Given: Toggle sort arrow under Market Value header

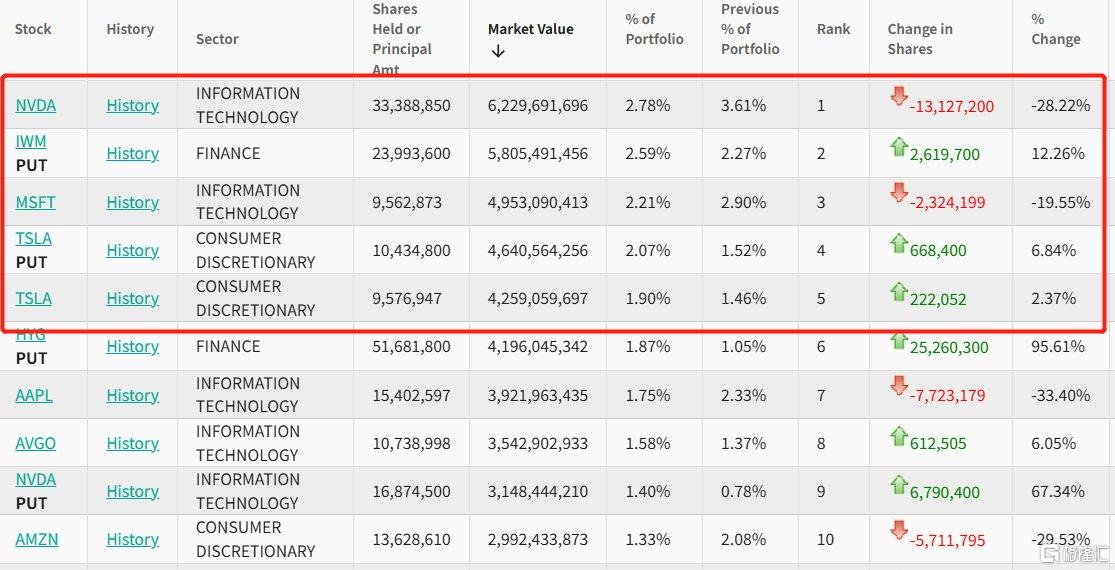Looking at the screenshot, I should coord(498,52).
